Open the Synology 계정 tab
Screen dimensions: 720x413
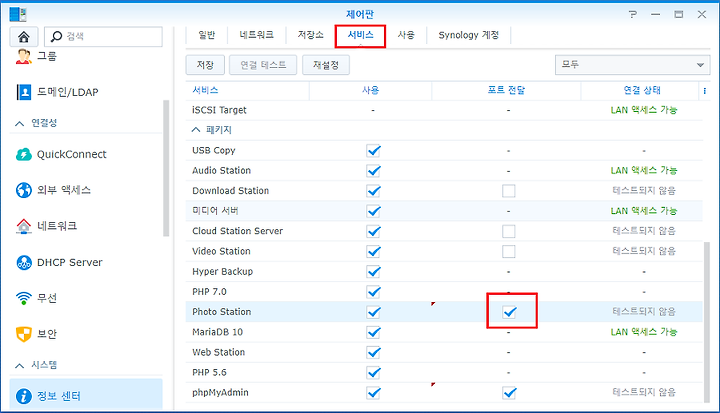468,35
